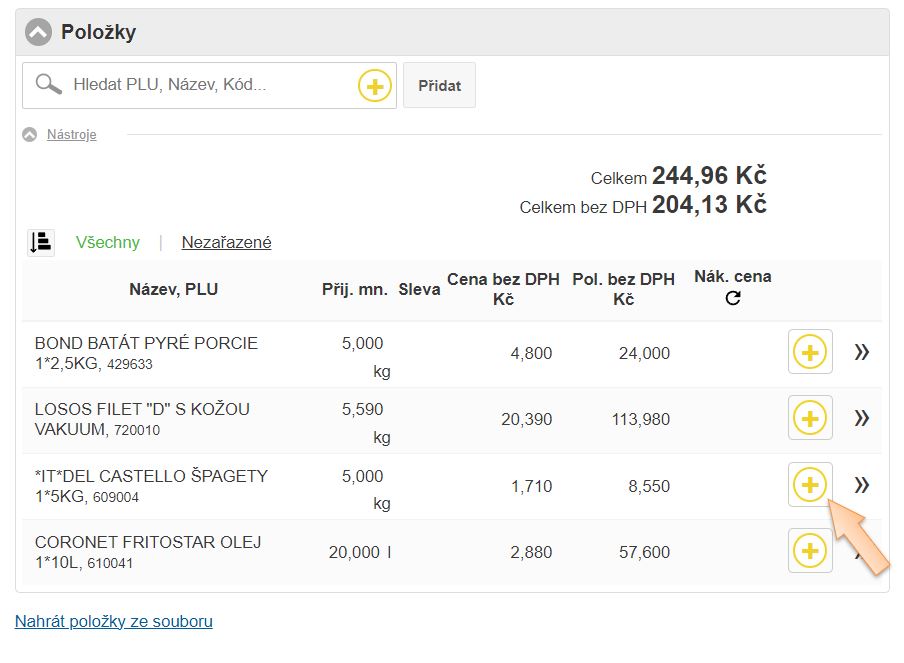Click the plus icon inside the search field
The image size is (904, 663).
(374, 86)
